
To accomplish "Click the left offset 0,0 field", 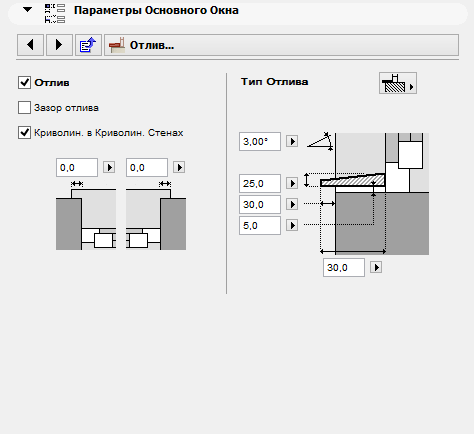I will click(77, 167).
